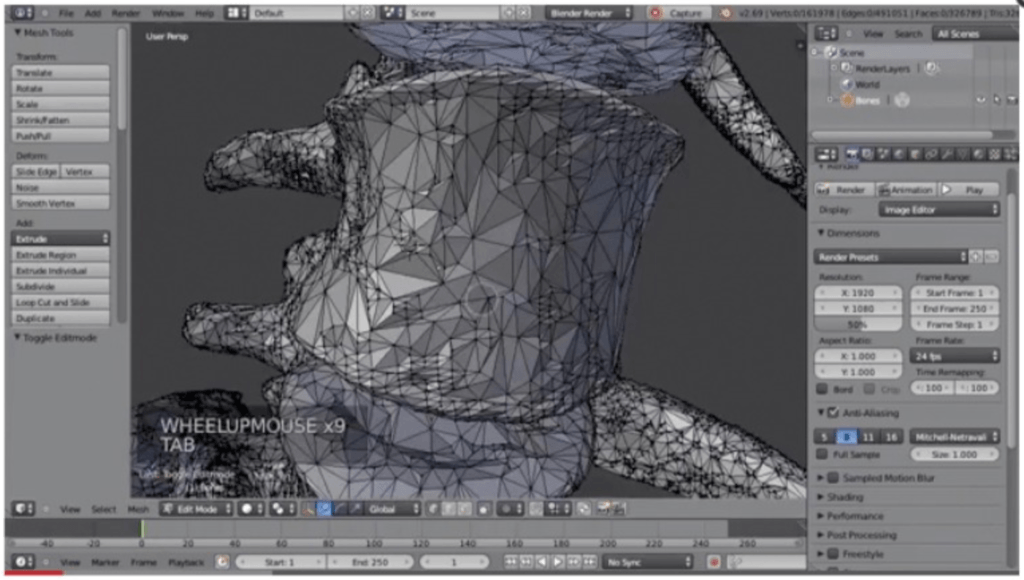The height and width of the screenshot is (580, 1024).
Task: Click the timeline editor type icon
Action: pyautogui.click(x=22, y=562)
